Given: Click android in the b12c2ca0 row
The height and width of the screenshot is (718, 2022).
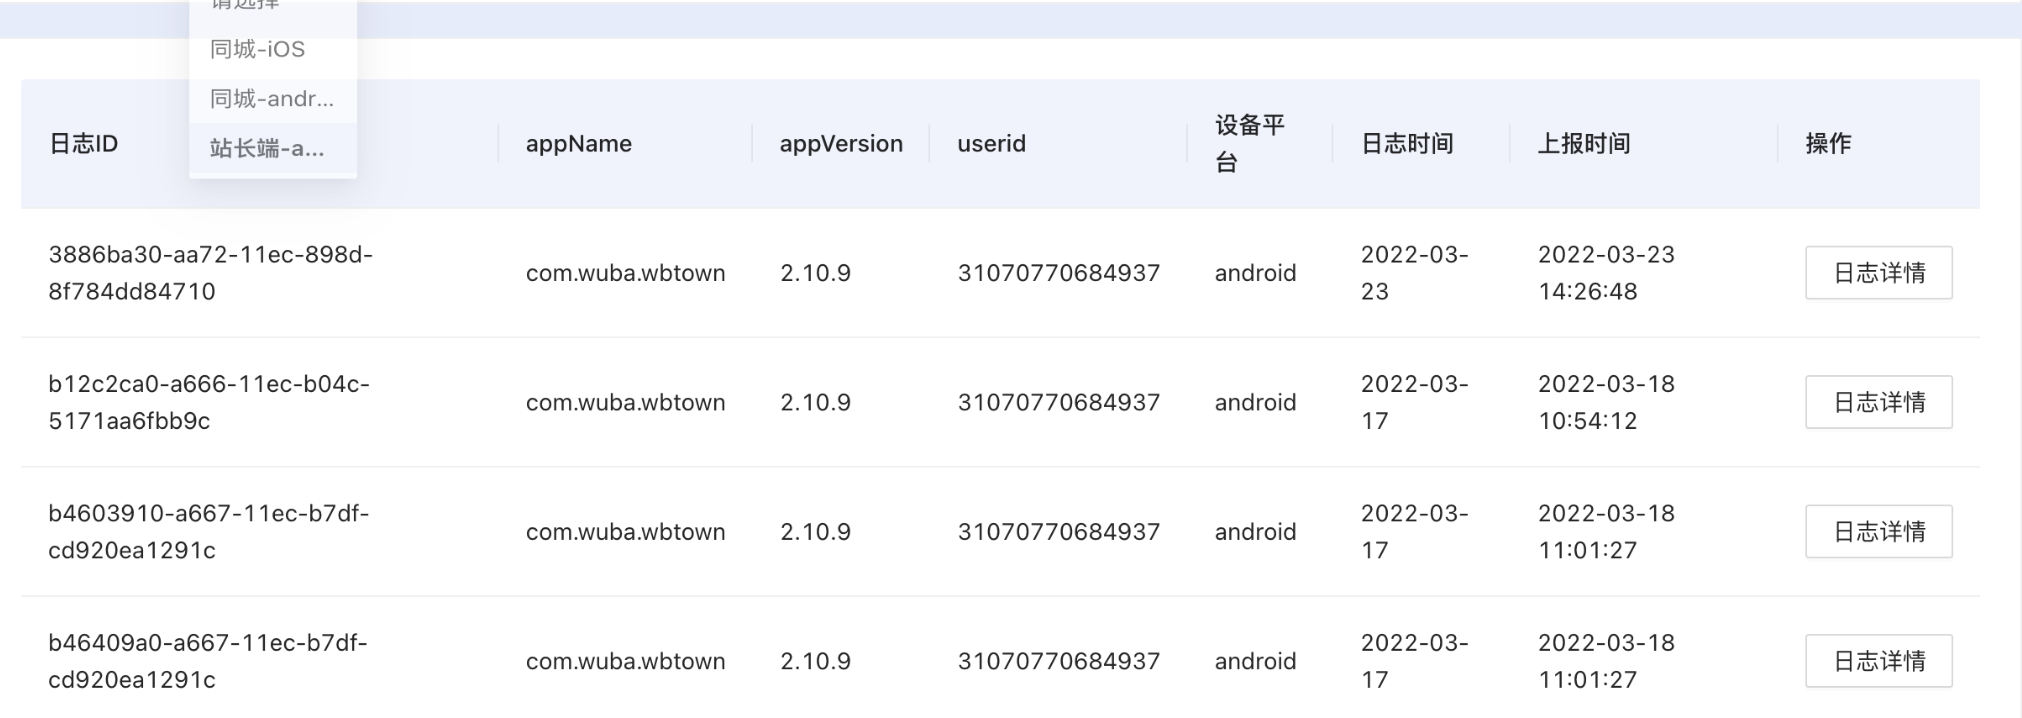Looking at the screenshot, I should 1255,402.
